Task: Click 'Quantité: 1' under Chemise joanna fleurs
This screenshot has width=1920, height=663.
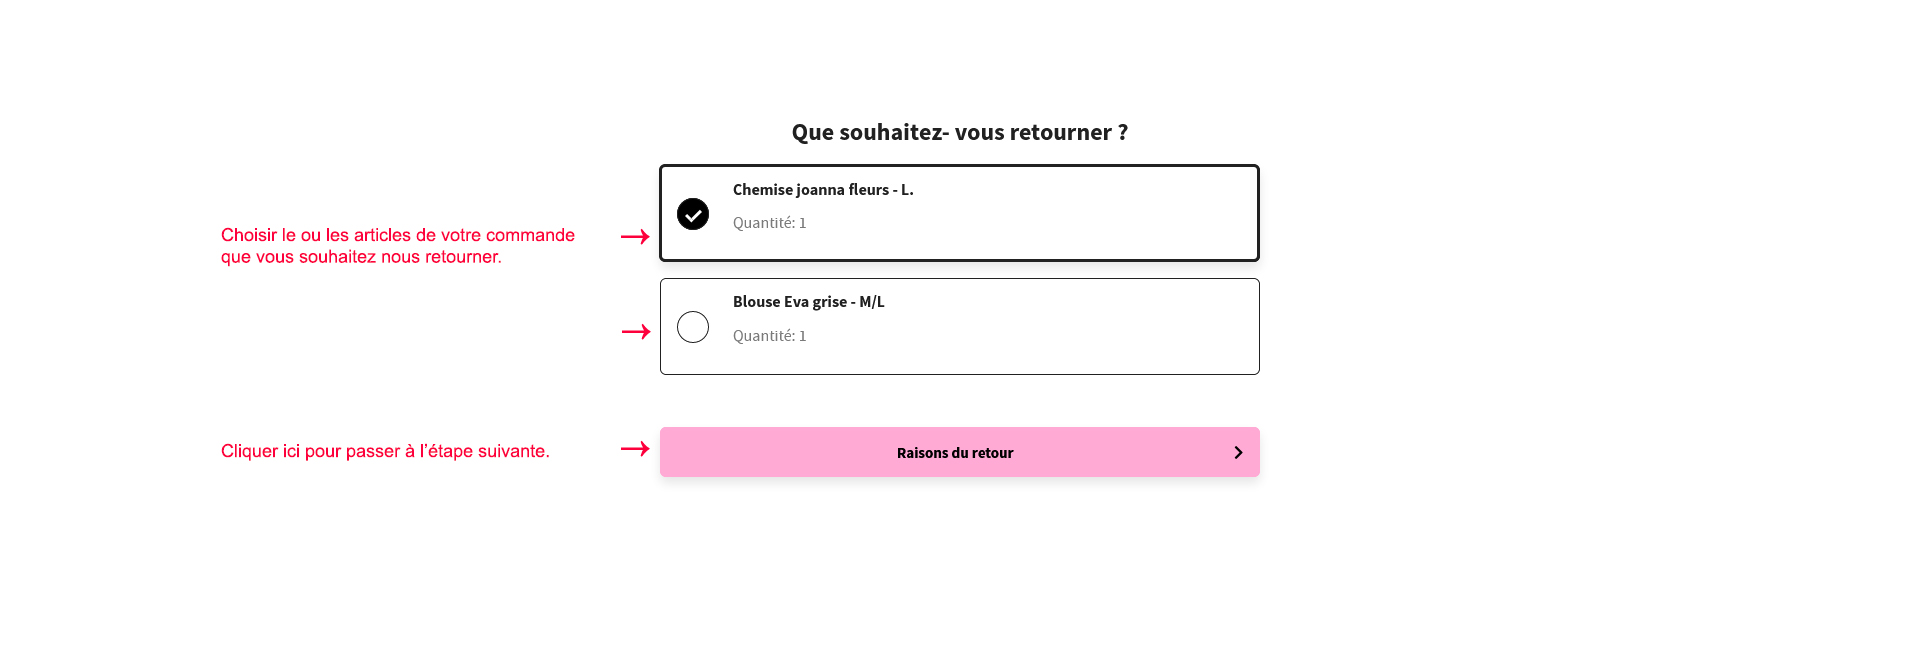Action: pyautogui.click(x=770, y=223)
